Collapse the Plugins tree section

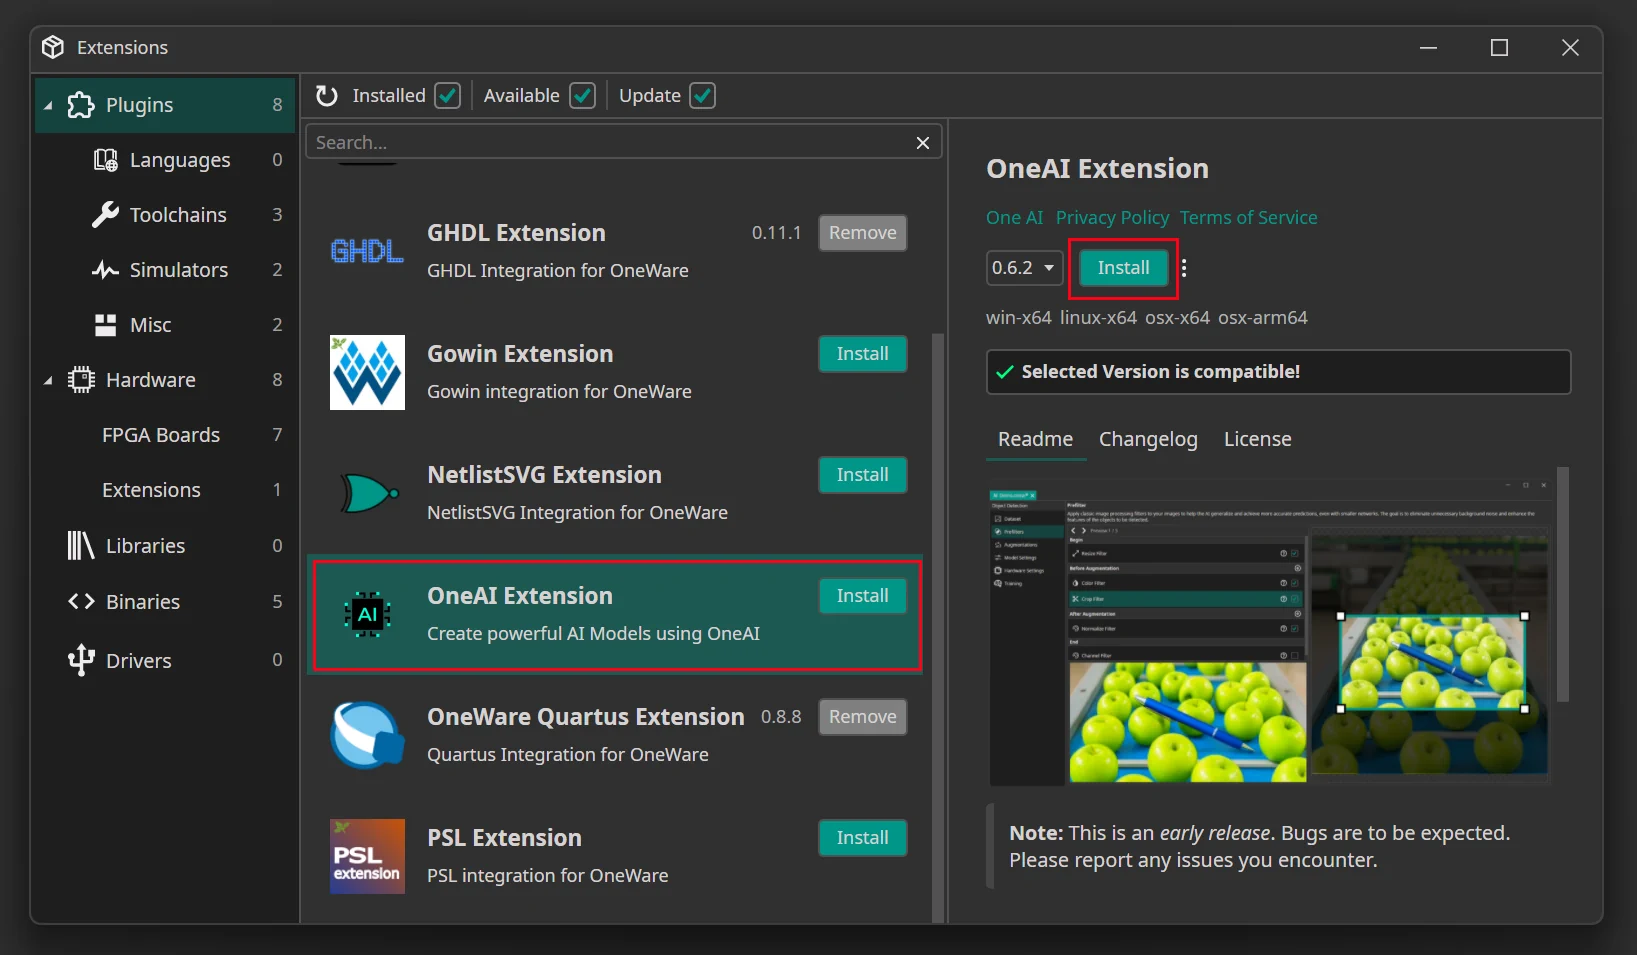48,106
